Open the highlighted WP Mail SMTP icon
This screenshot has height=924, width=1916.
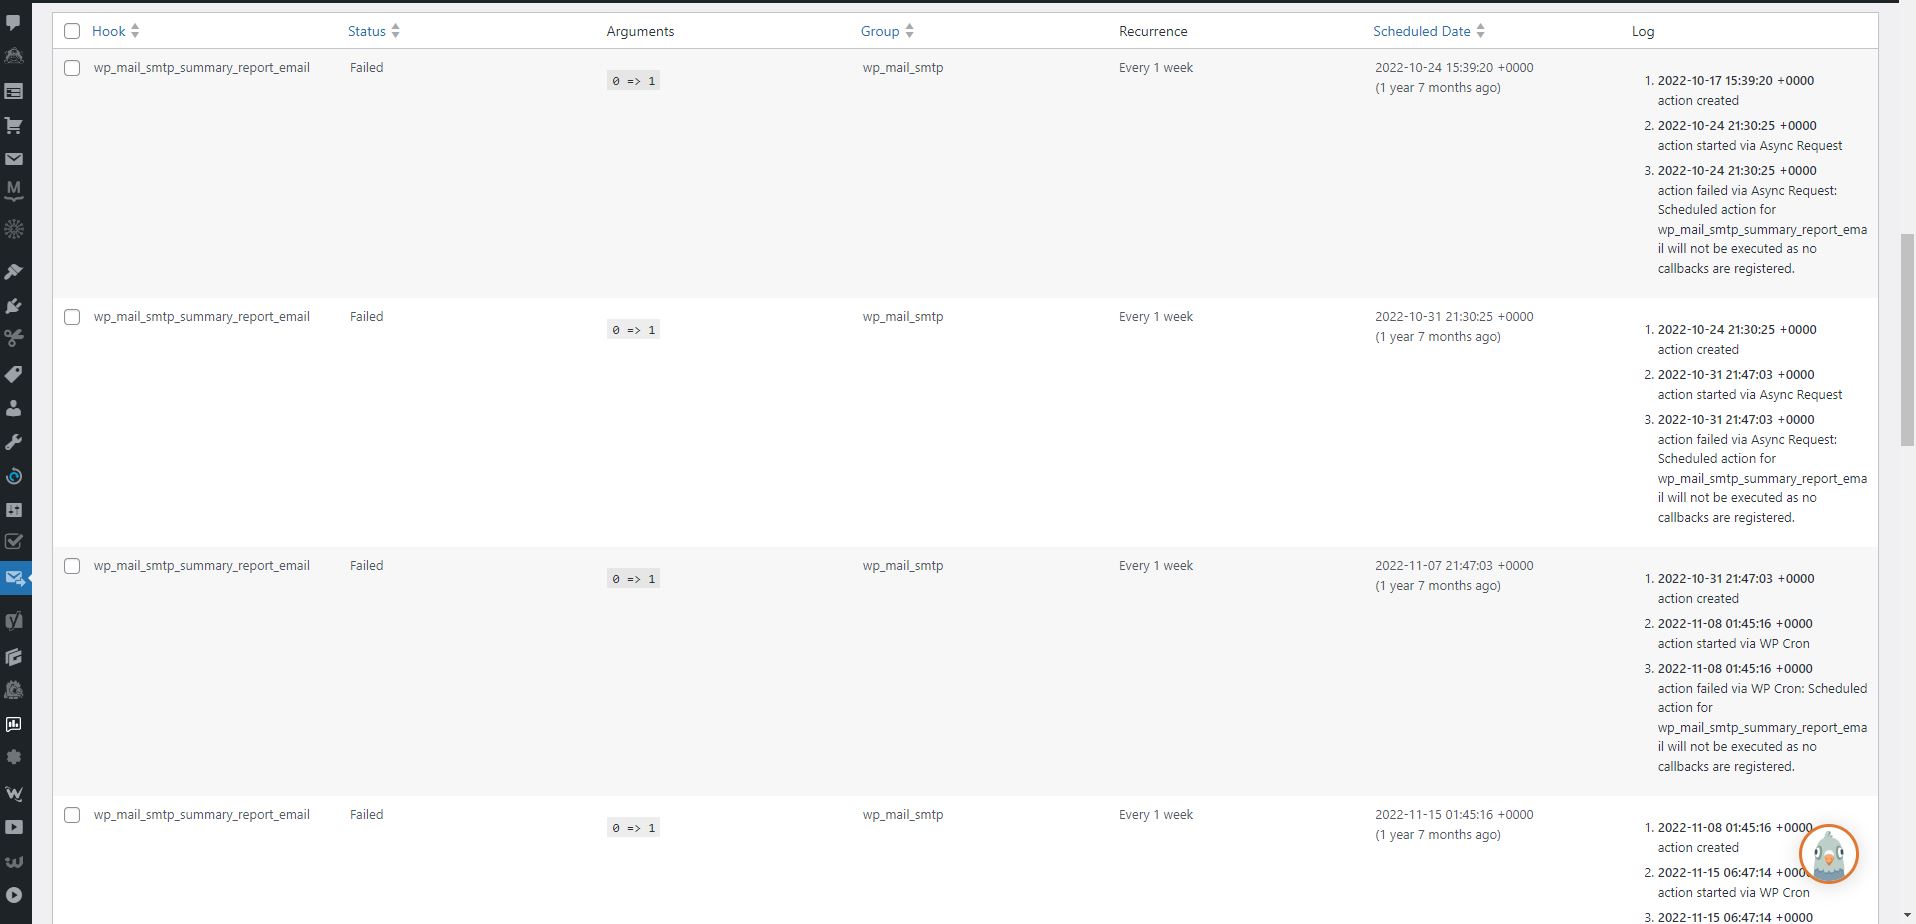(14, 578)
